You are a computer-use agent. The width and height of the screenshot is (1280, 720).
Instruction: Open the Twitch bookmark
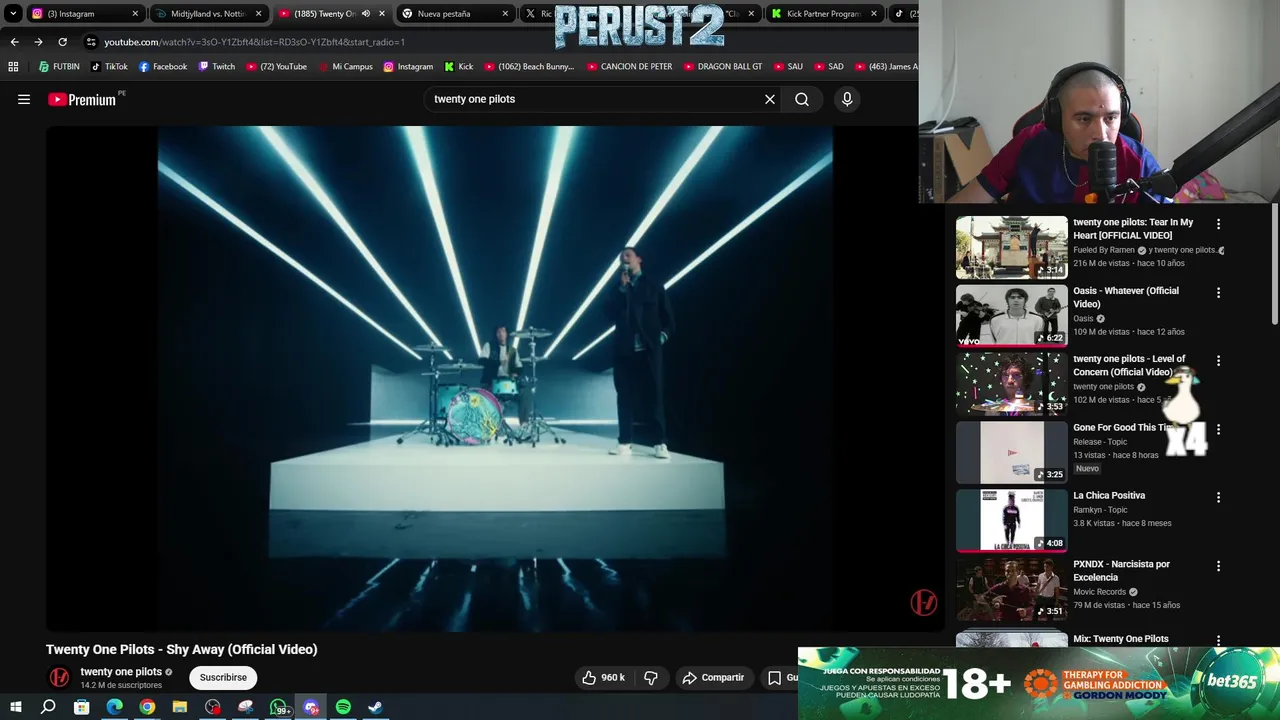click(216, 67)
